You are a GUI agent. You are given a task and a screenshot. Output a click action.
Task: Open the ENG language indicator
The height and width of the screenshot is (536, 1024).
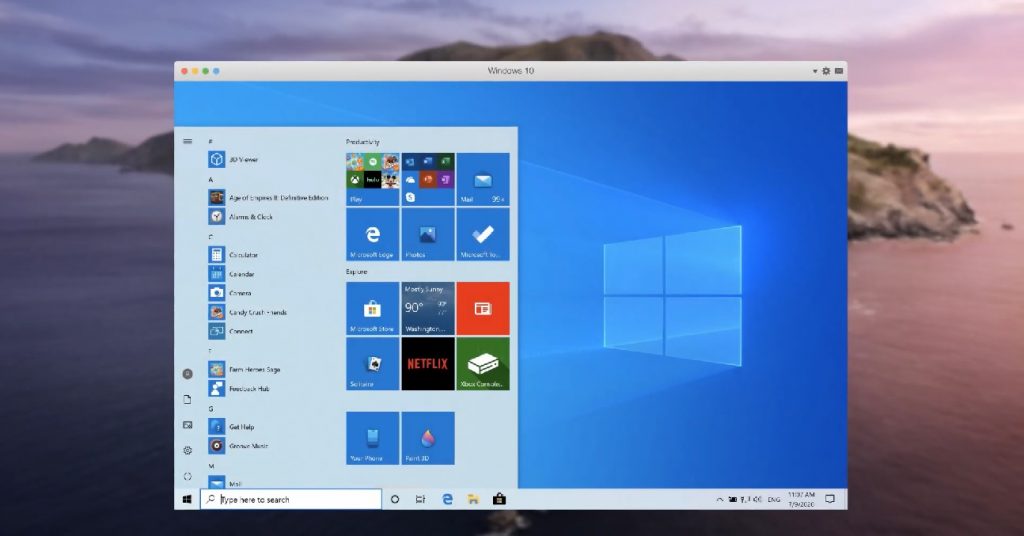coord(774,499)
